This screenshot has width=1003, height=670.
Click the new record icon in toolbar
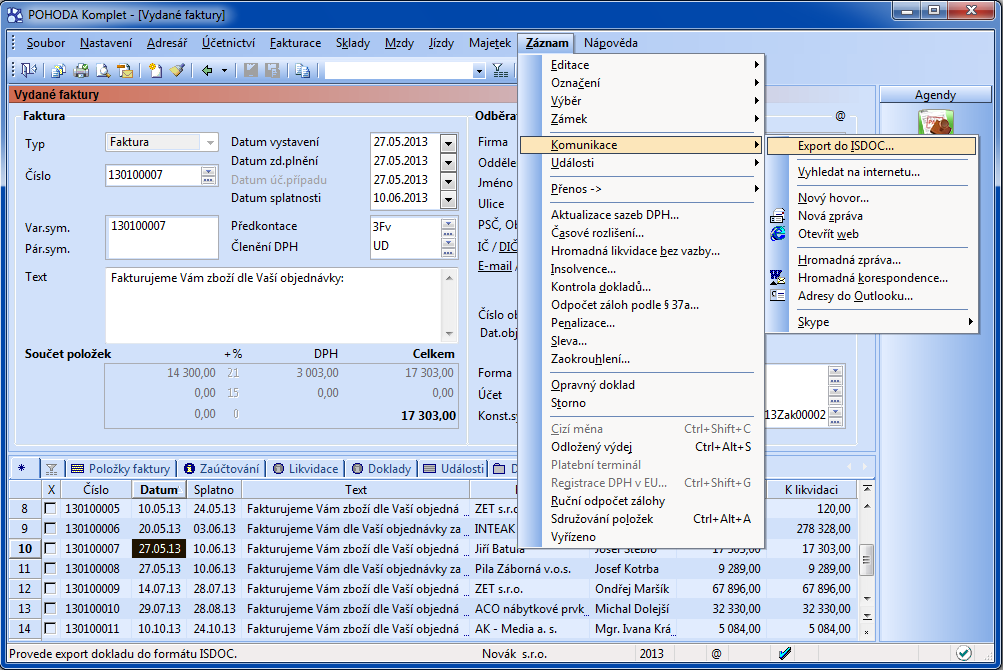click(155, 70)
